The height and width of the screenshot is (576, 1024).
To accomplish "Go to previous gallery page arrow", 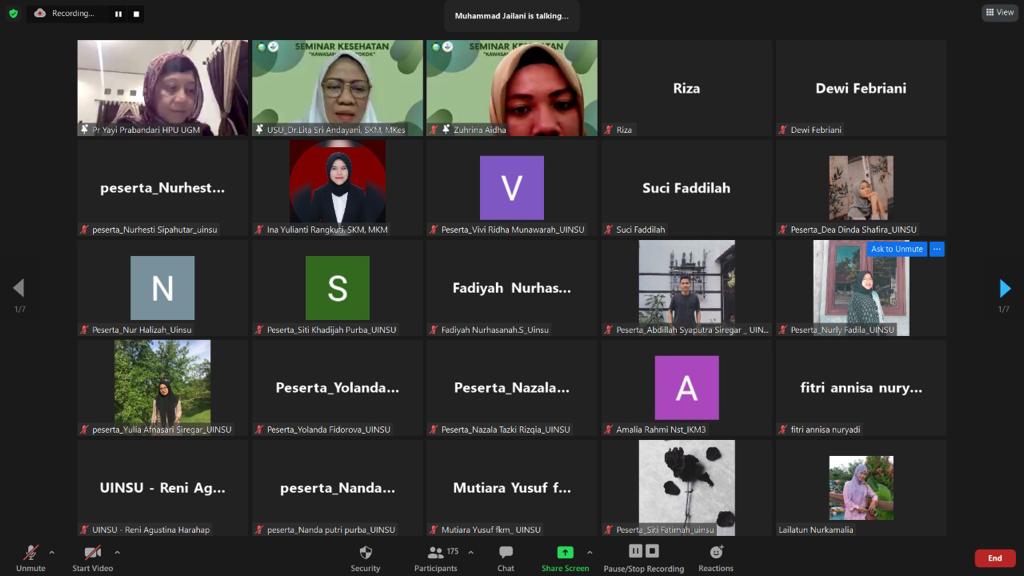I will point(19,288).
